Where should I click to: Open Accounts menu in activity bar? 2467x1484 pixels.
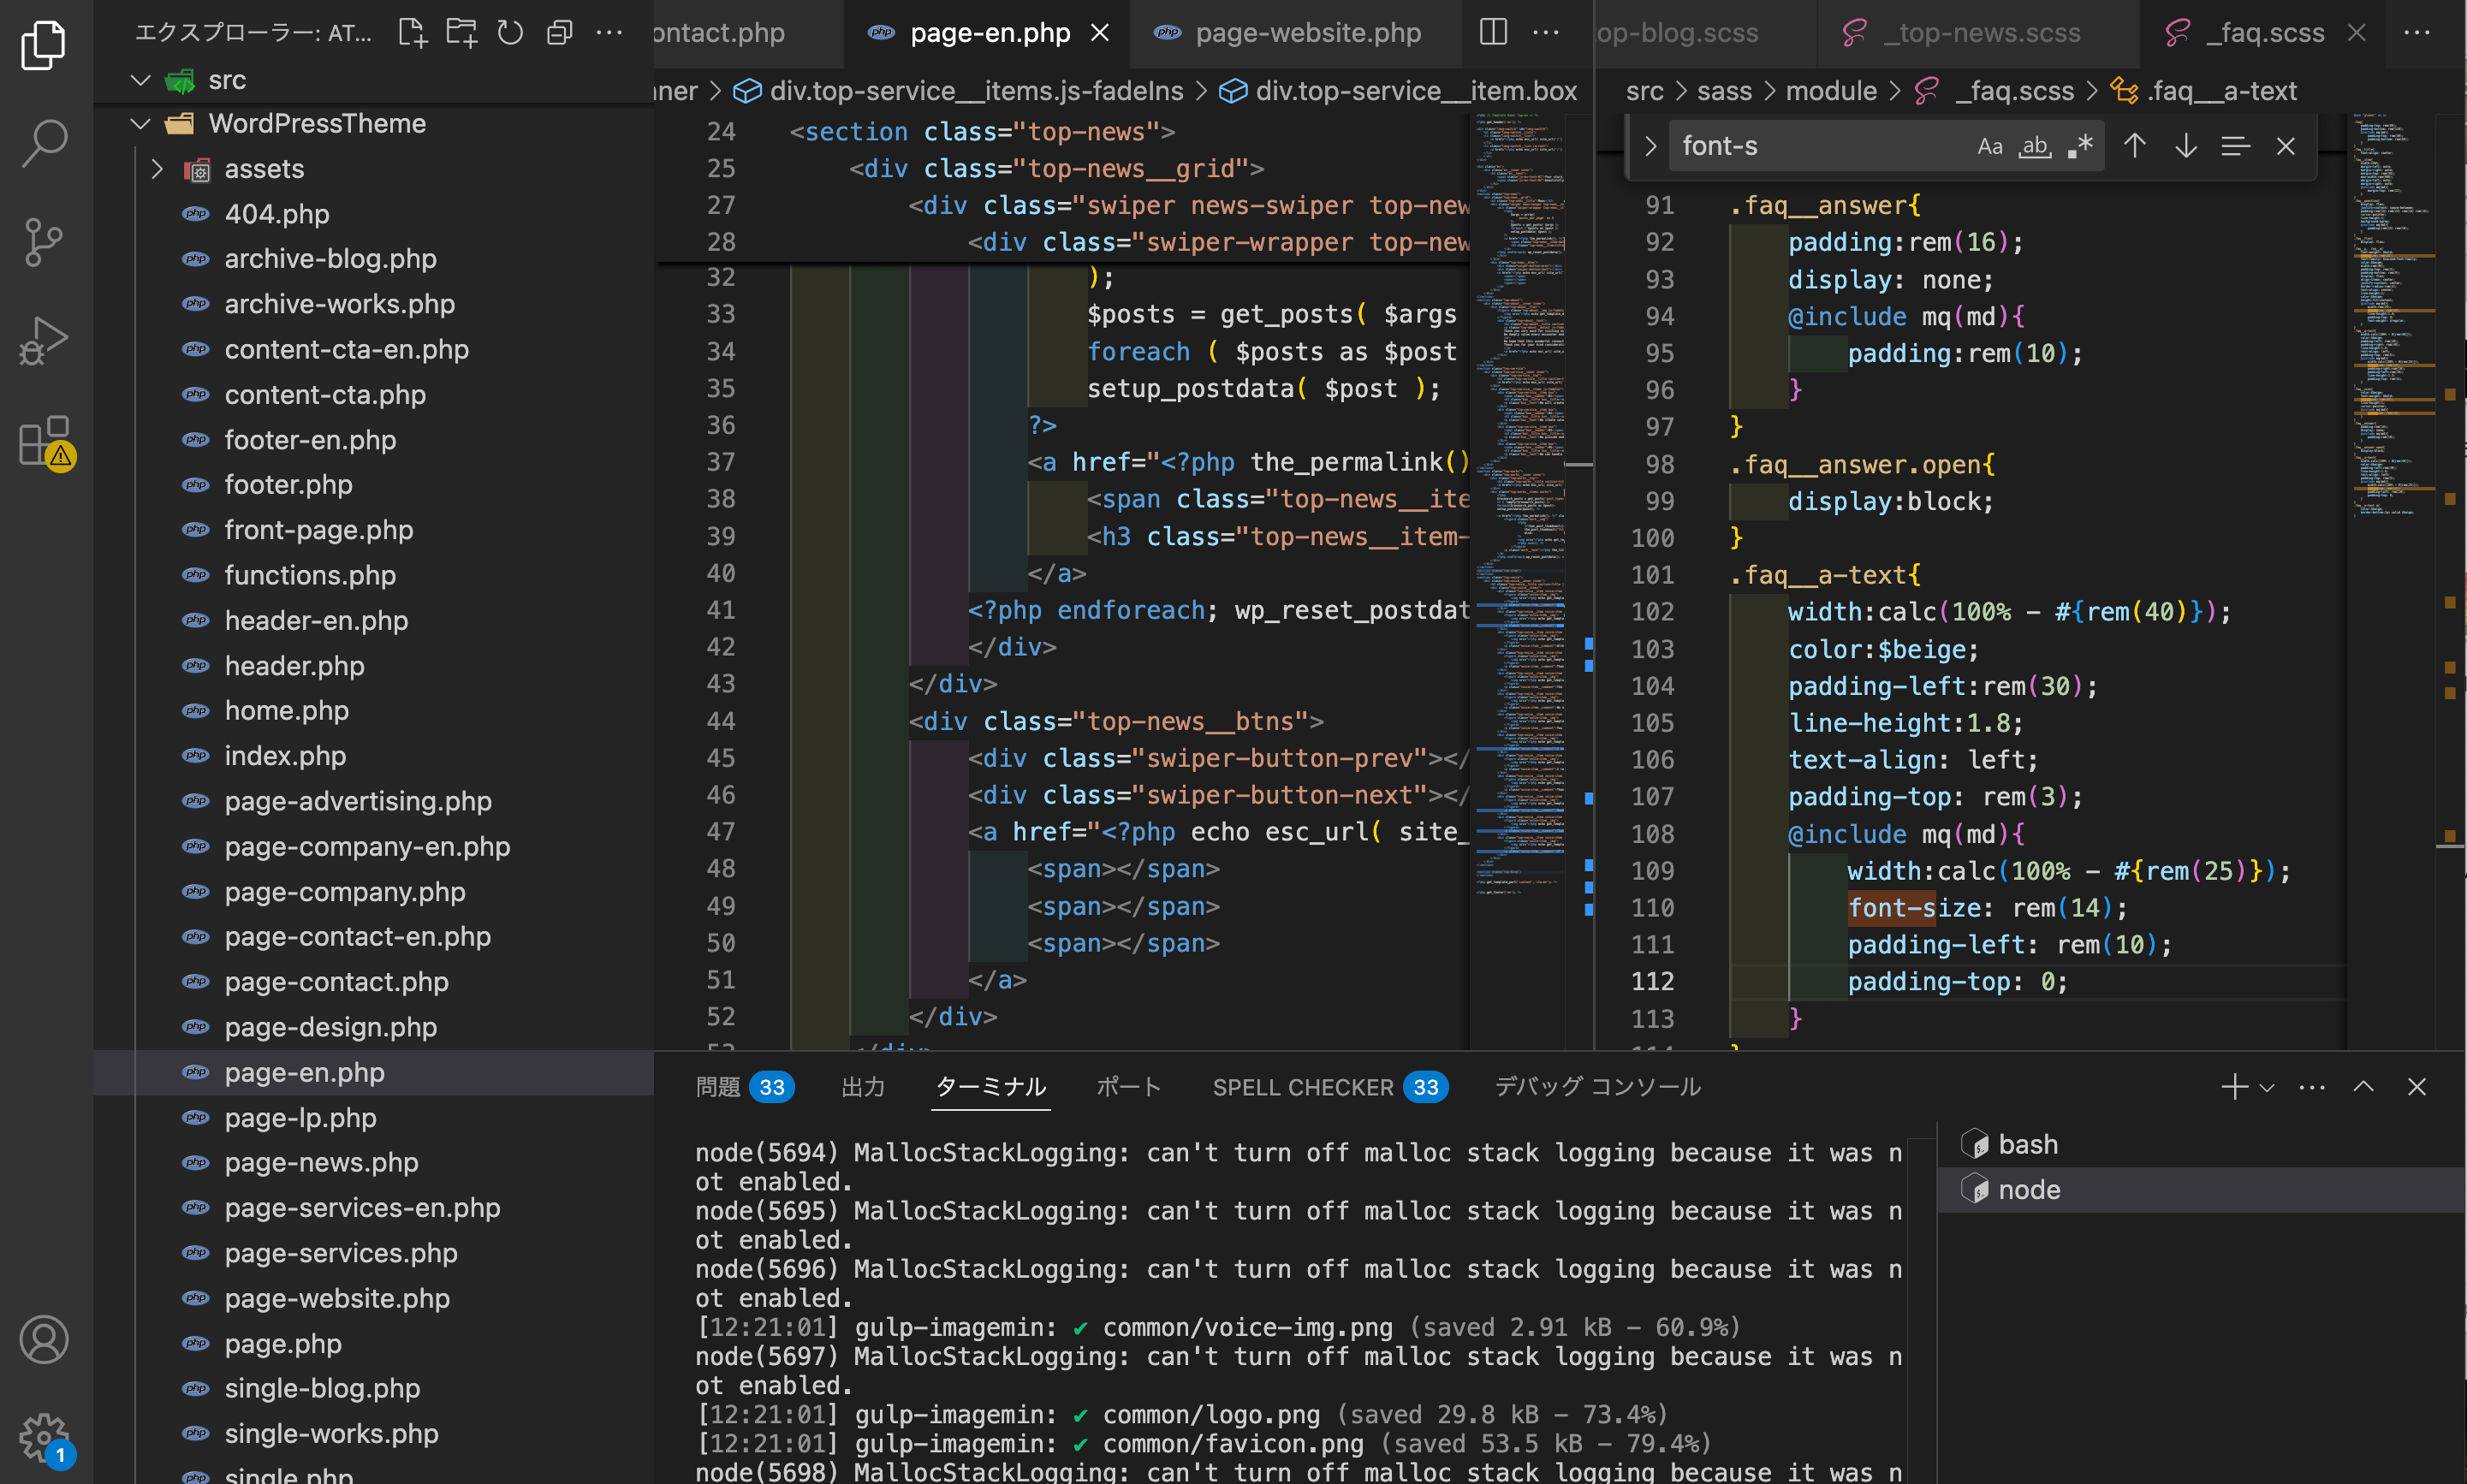[44, 1339]
